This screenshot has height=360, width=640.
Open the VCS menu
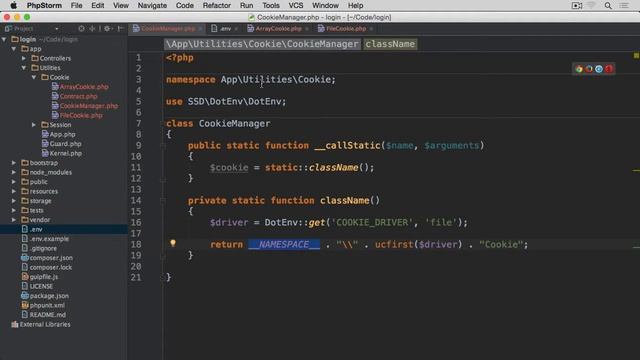point(296,5)
